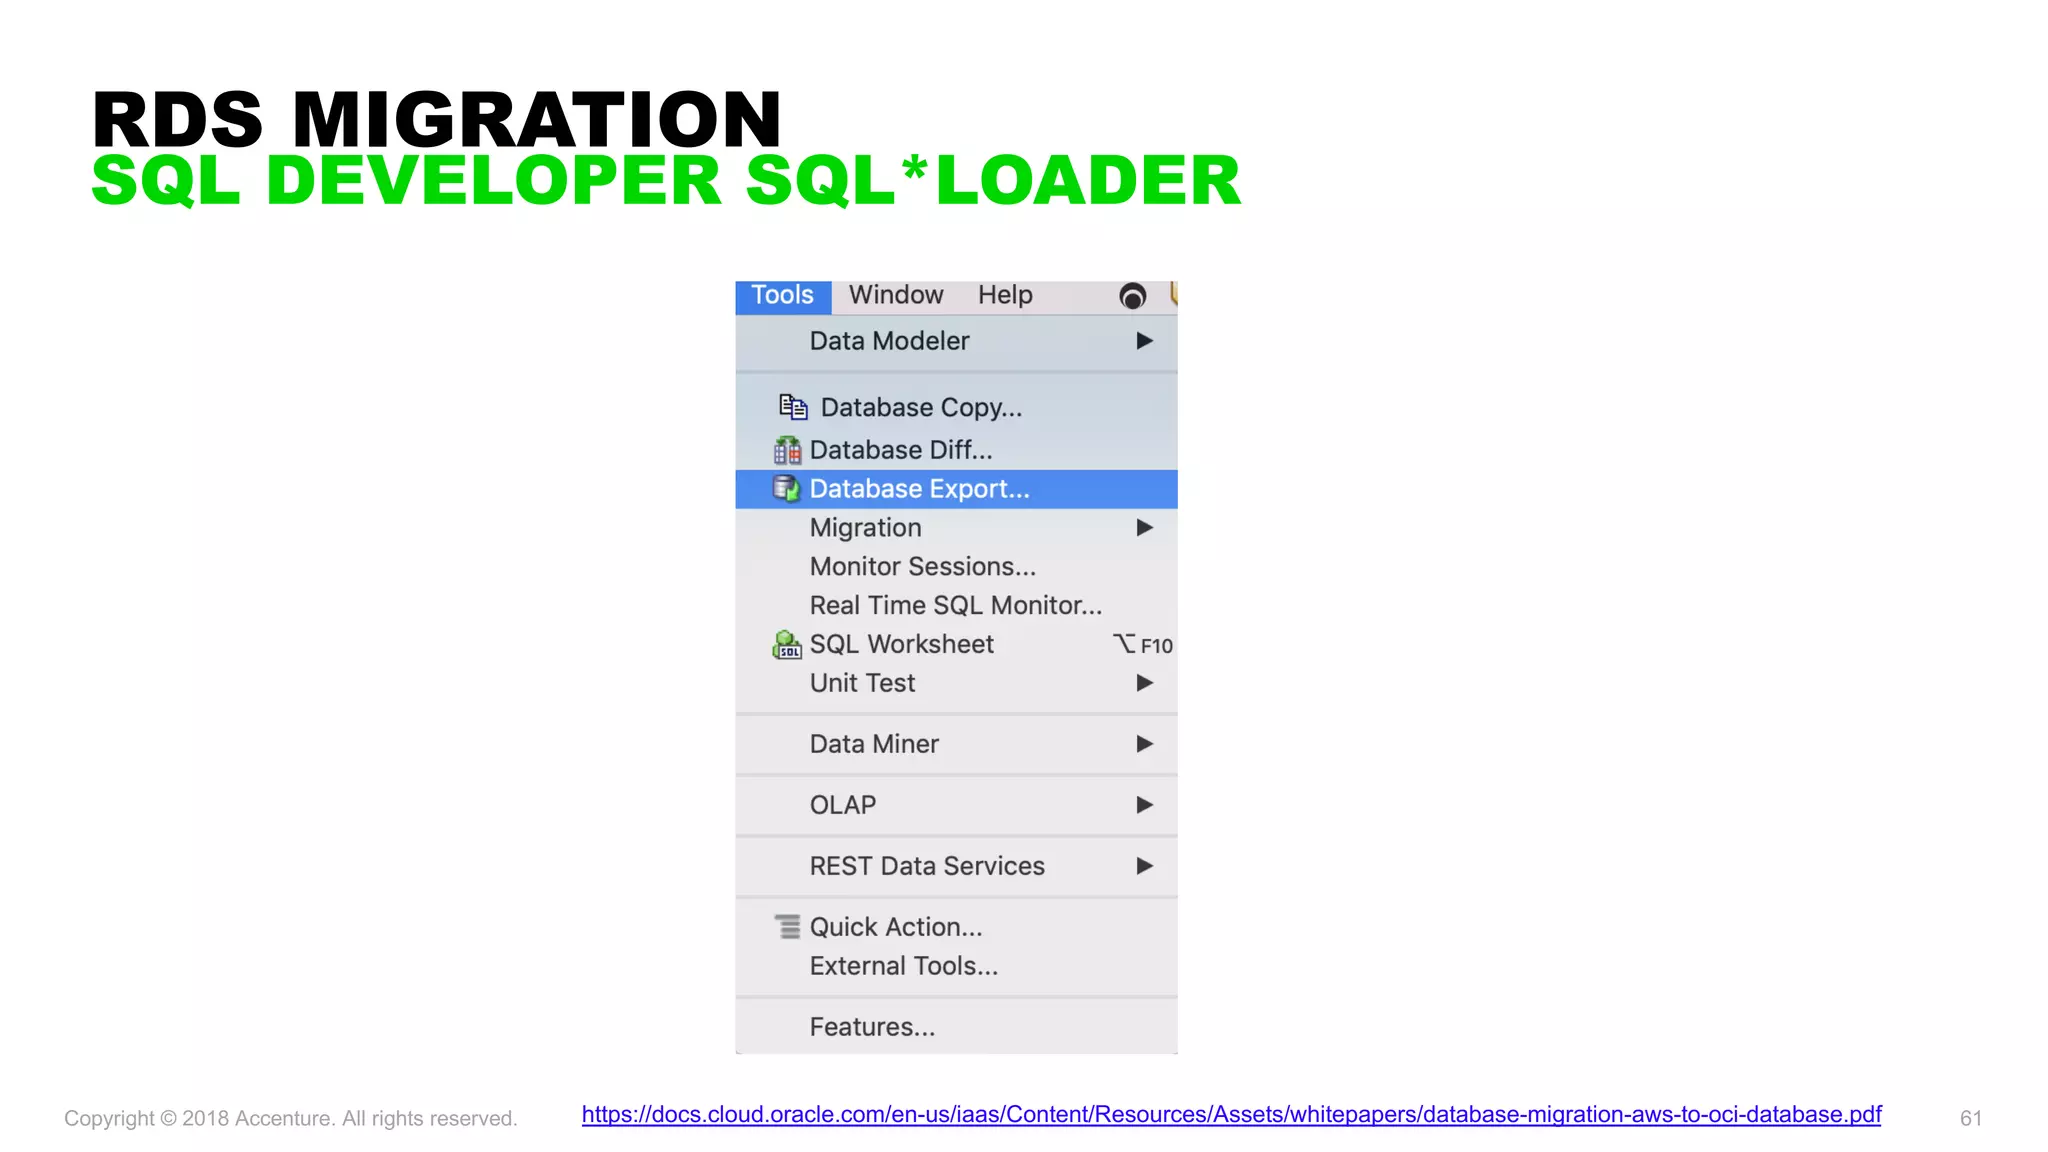Select Unit Test menu entry
This screenshot has height=1152, width=2048.
pos(956,683)
